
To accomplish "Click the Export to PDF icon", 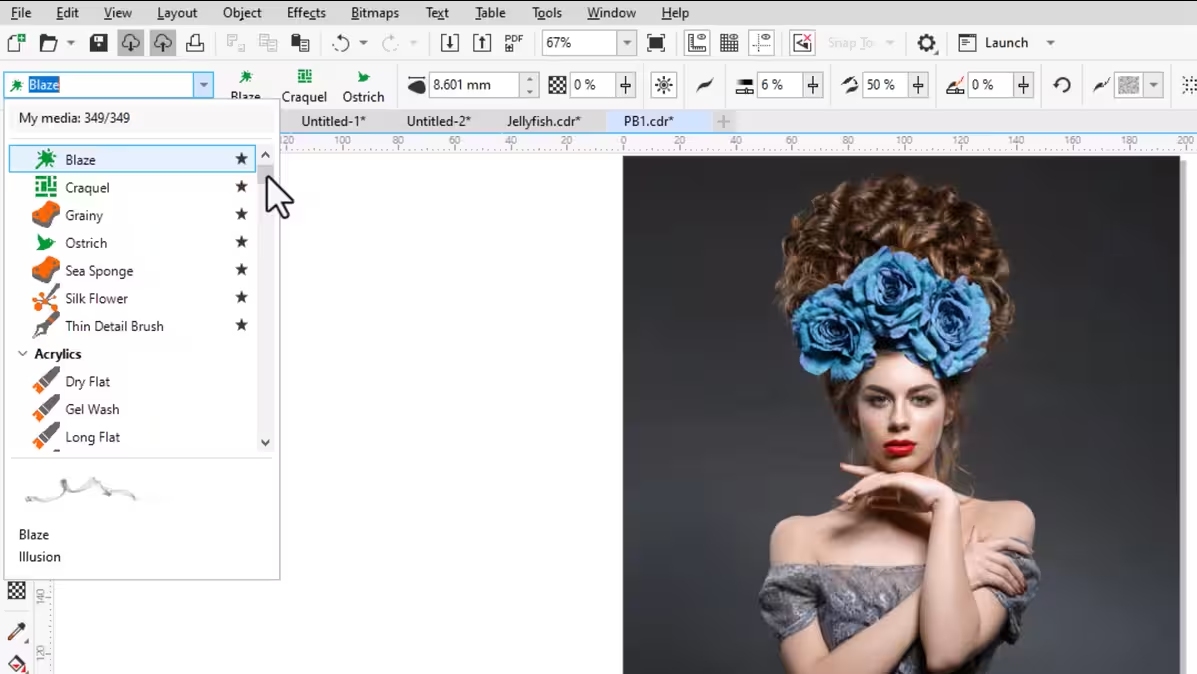I will click(x=514, y=43).
